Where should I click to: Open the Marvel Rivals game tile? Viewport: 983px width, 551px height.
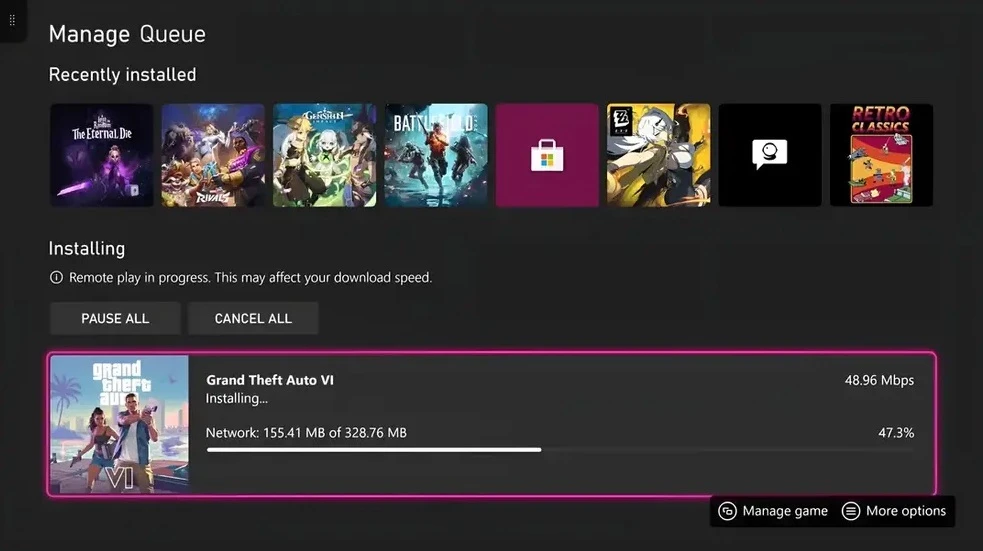tap(213, 155)
